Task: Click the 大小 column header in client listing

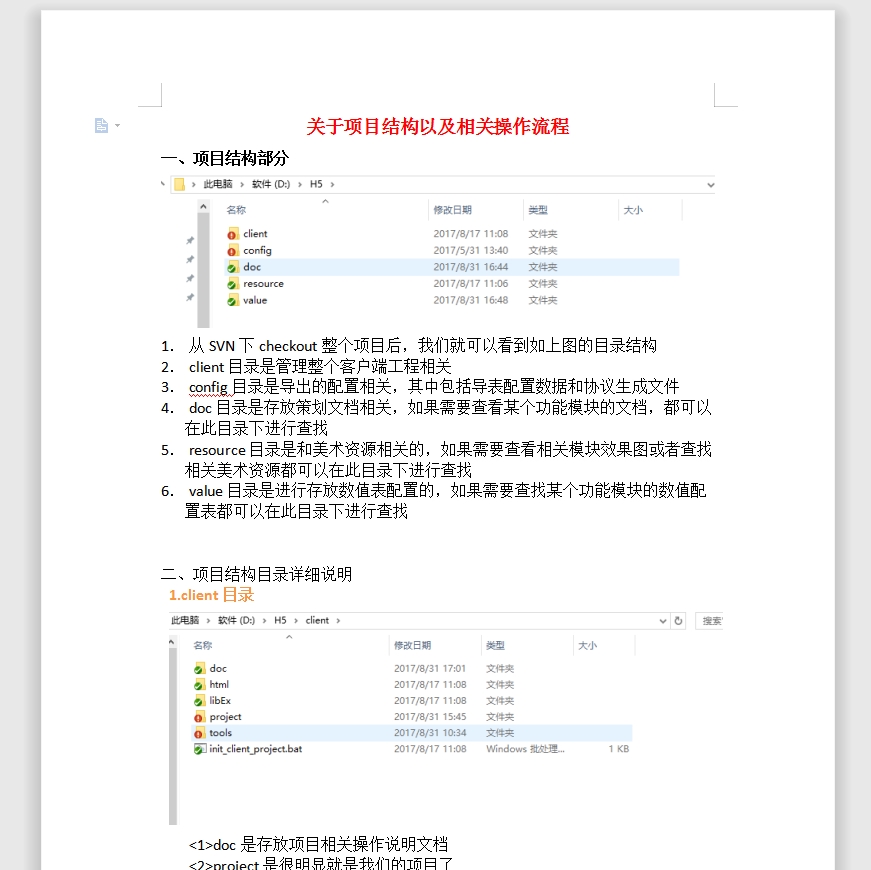Action: pos(587,646)
